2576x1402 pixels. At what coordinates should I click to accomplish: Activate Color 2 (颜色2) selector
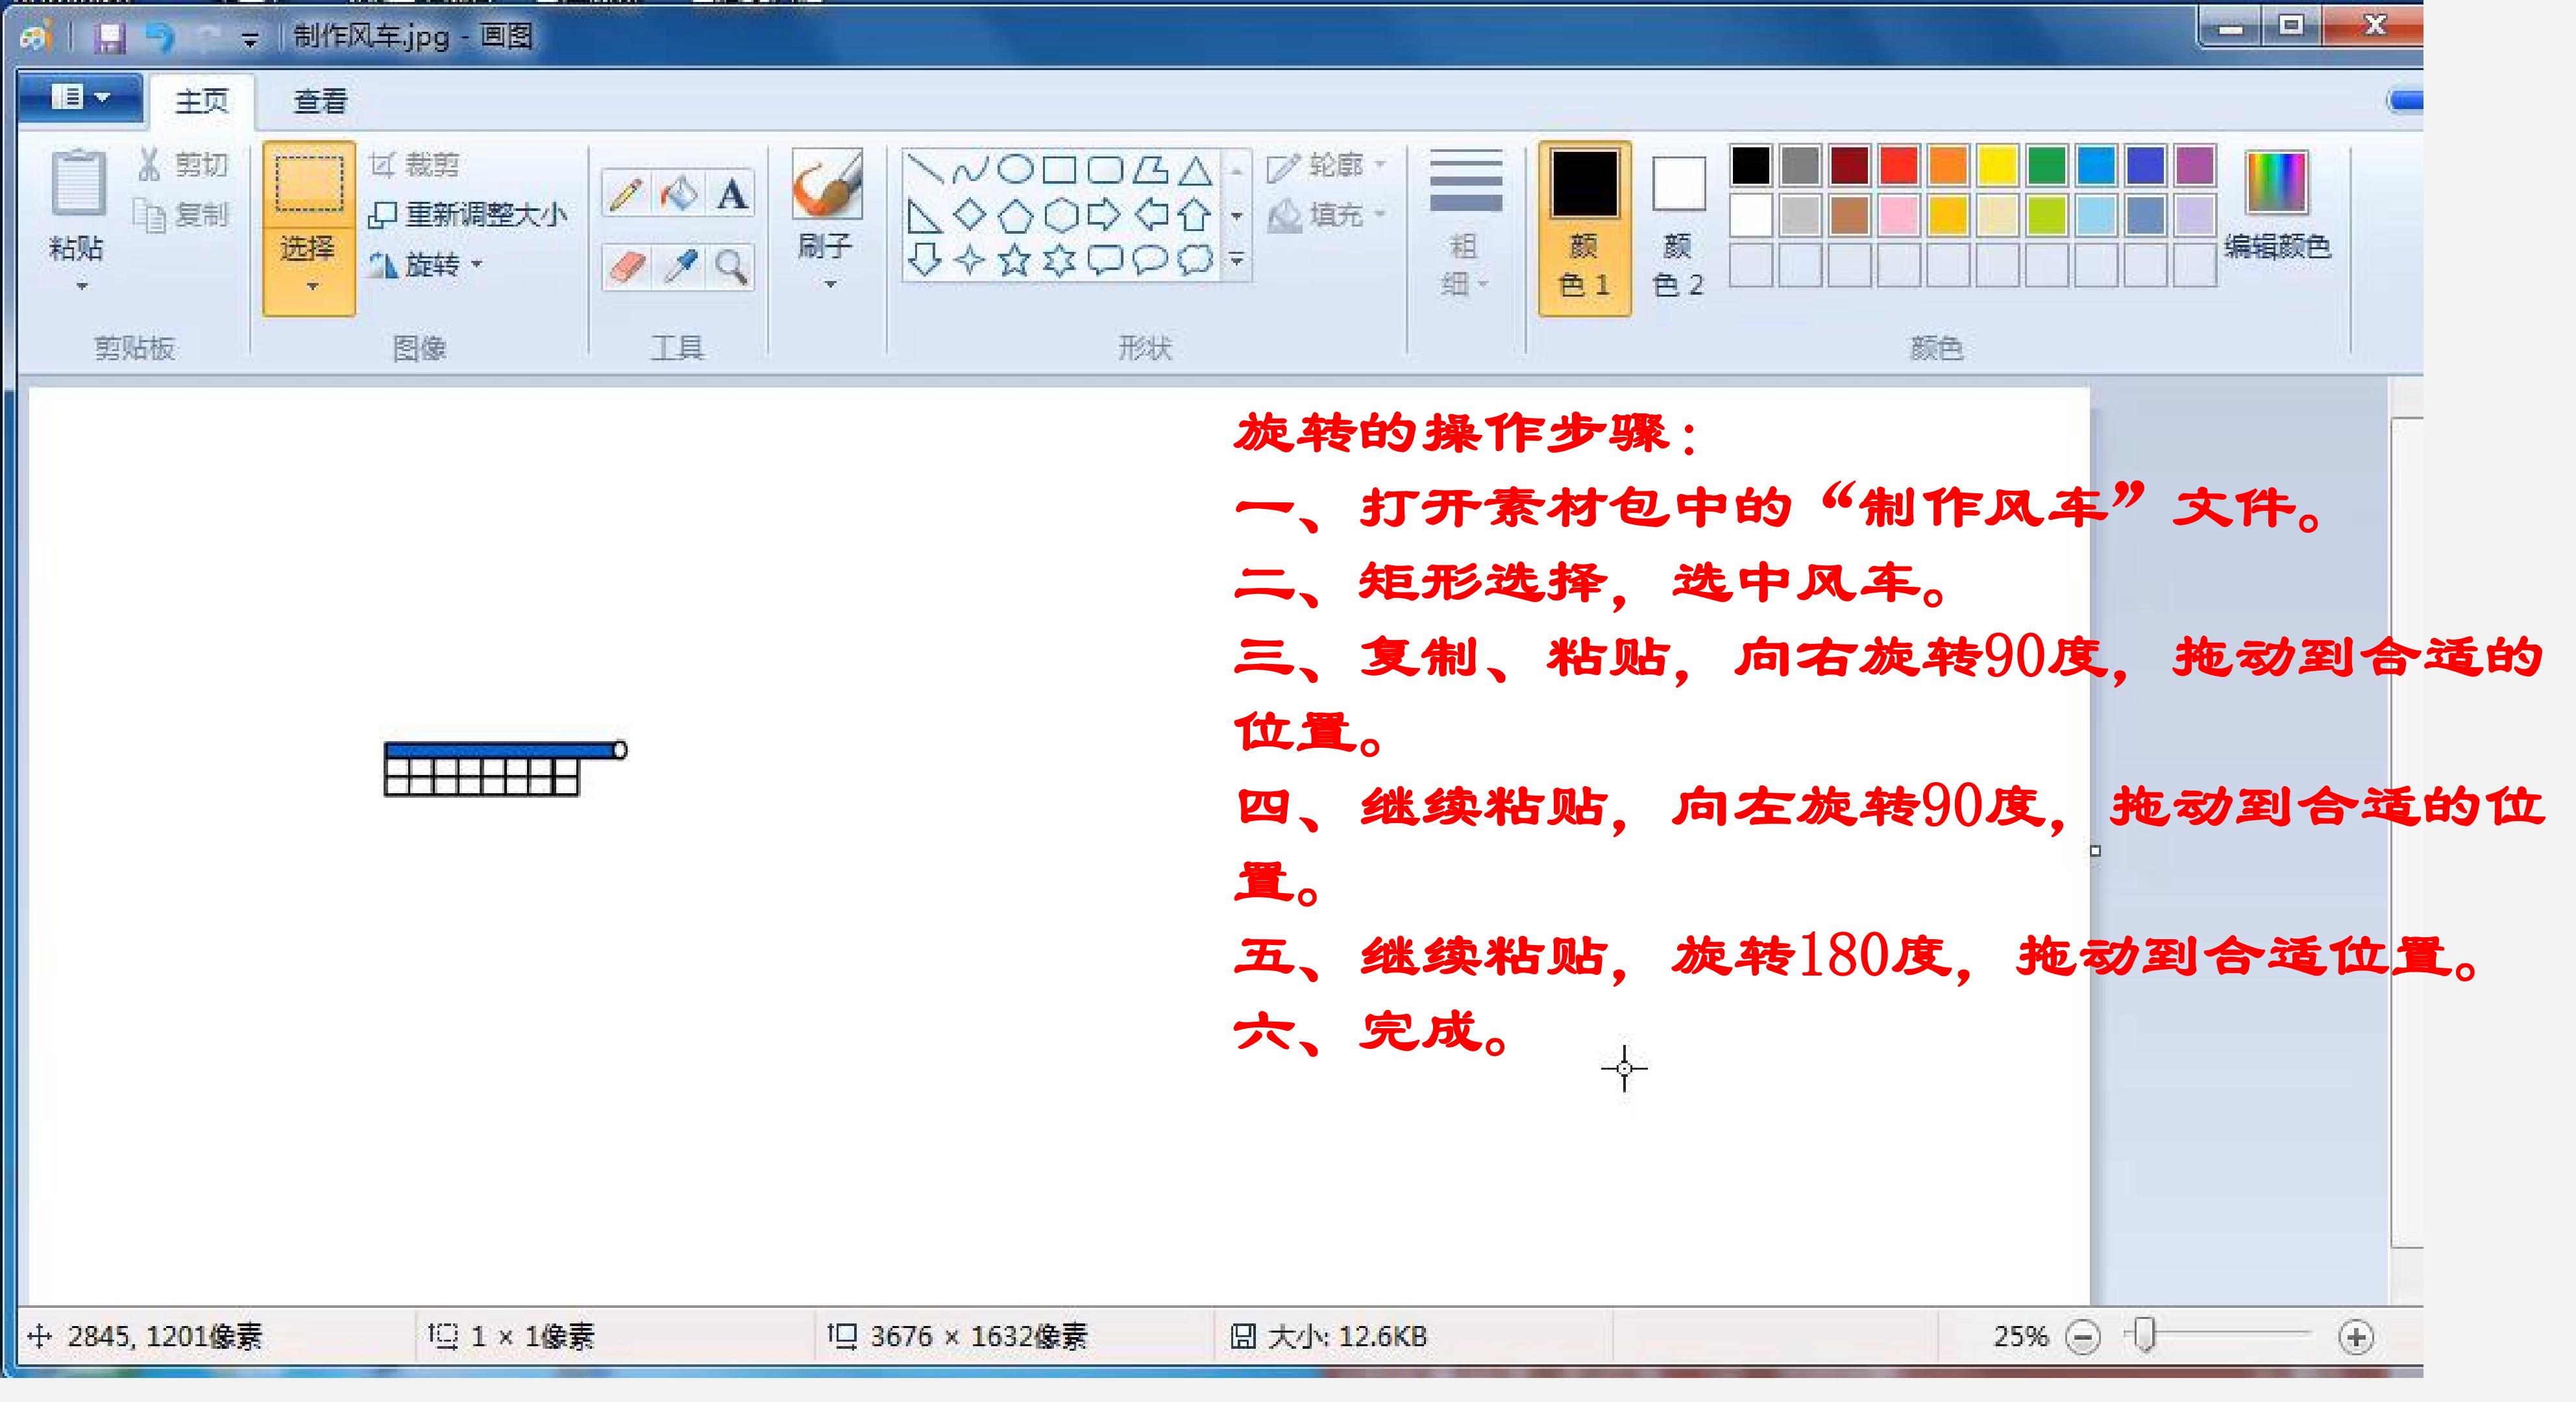click(1678, 228)
